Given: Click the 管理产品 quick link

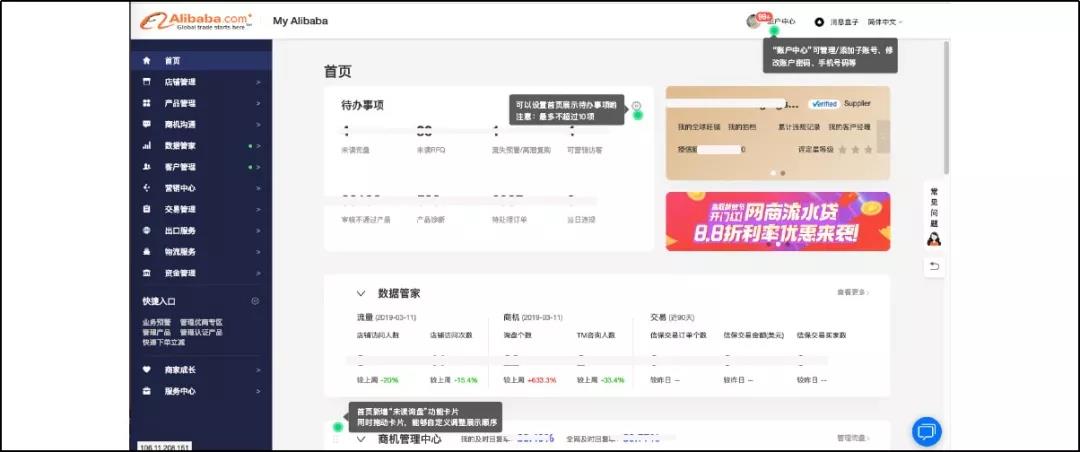Looking at the screenshot, I should [156, 332].
